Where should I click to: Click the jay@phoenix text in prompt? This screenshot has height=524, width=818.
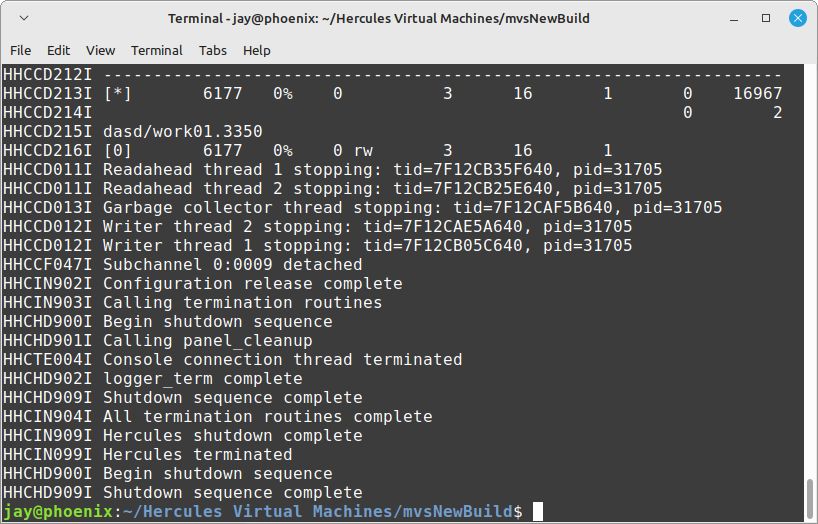[58, 511]
